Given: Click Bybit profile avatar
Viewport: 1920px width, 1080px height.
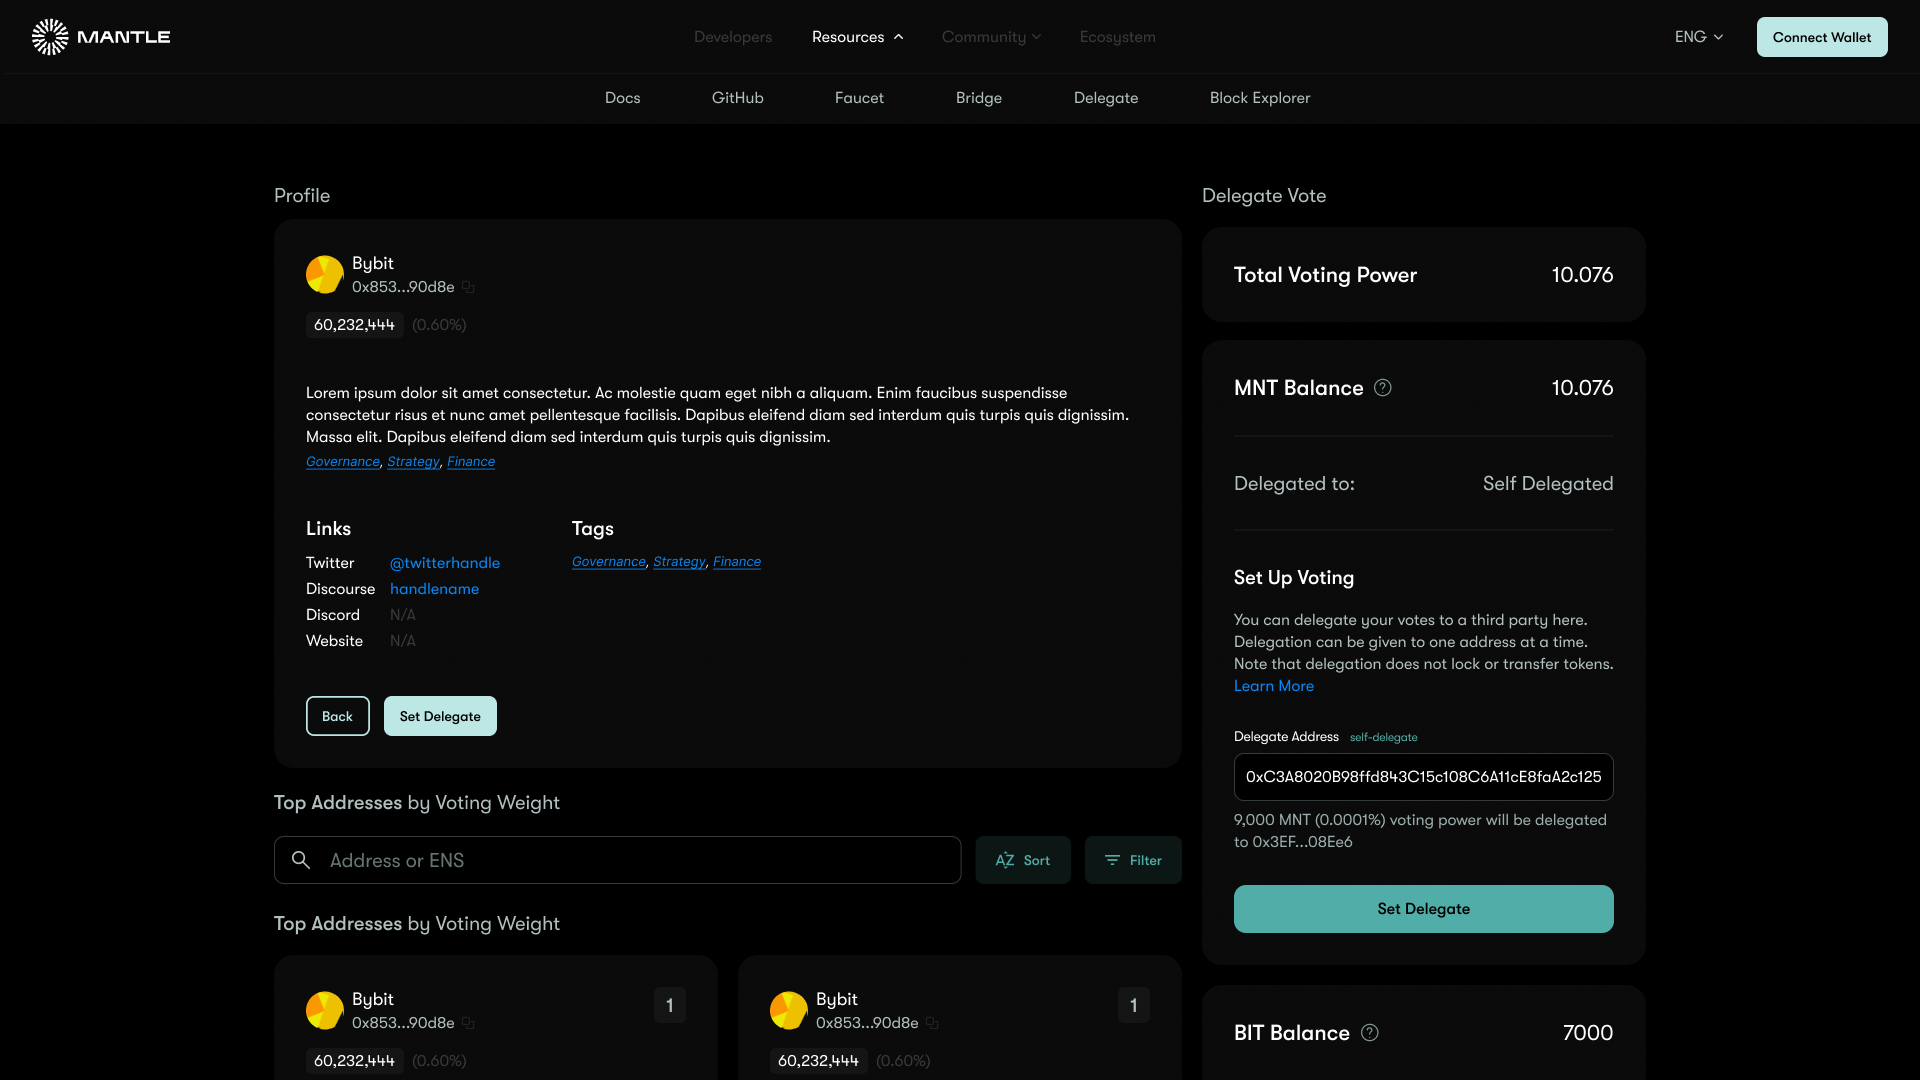Looking at the screenshot, I should click(324, 275).
